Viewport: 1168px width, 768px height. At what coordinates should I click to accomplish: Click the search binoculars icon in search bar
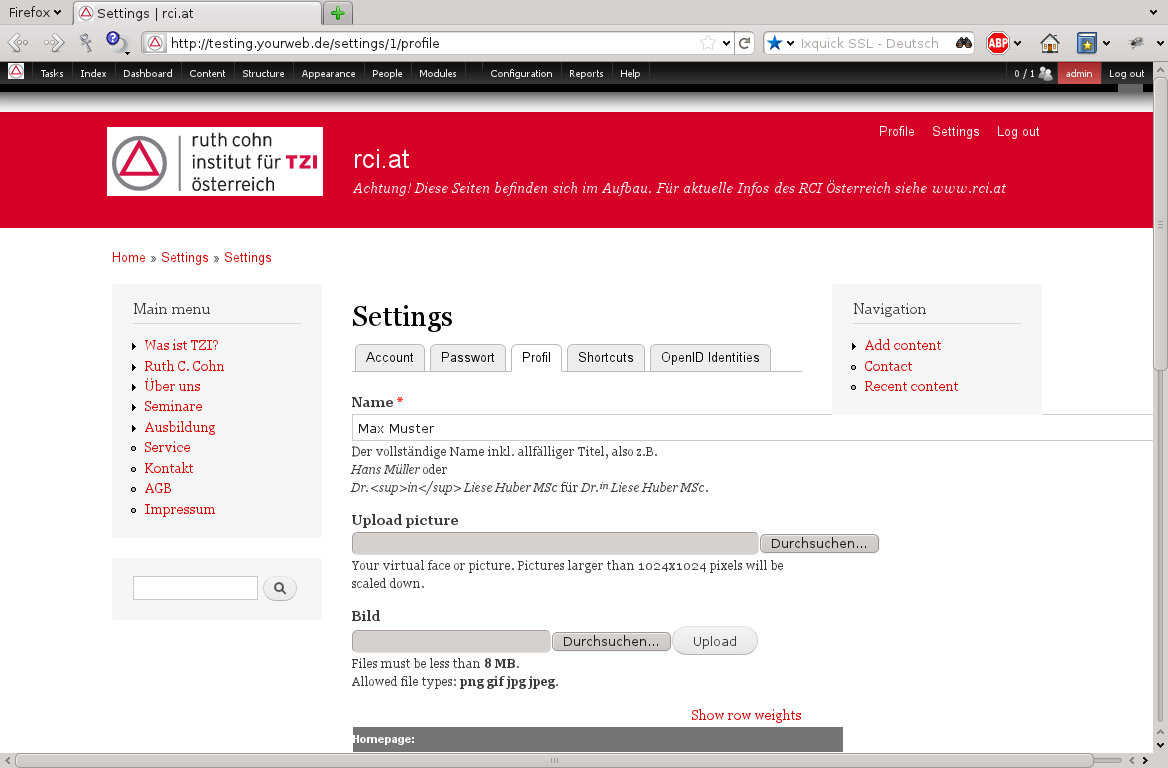click(x=963, y=43)
